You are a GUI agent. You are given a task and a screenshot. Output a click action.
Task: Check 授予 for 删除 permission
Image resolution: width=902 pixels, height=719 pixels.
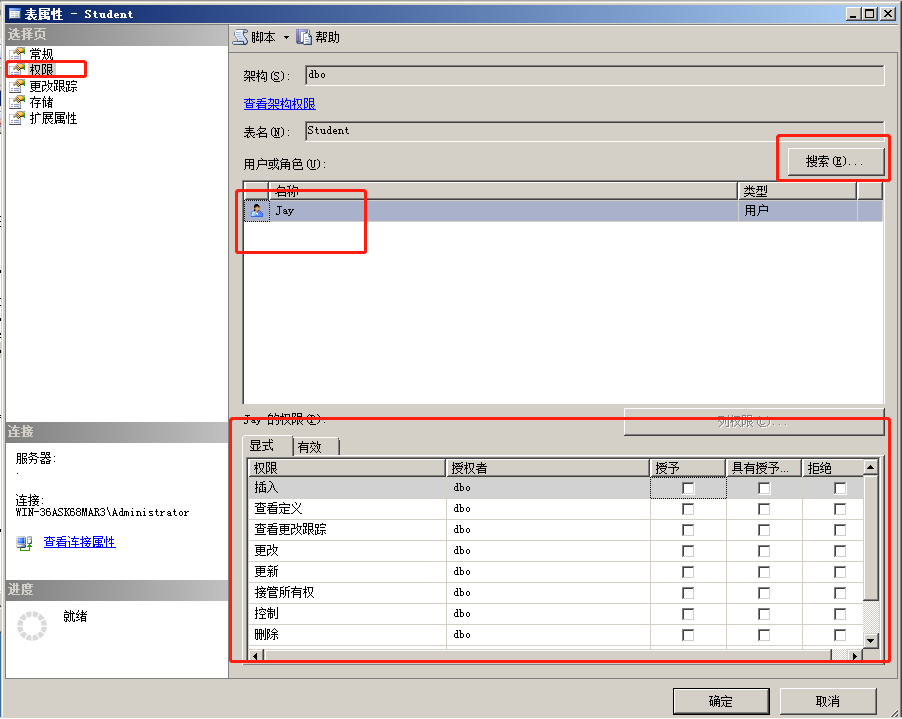[688, 635]
